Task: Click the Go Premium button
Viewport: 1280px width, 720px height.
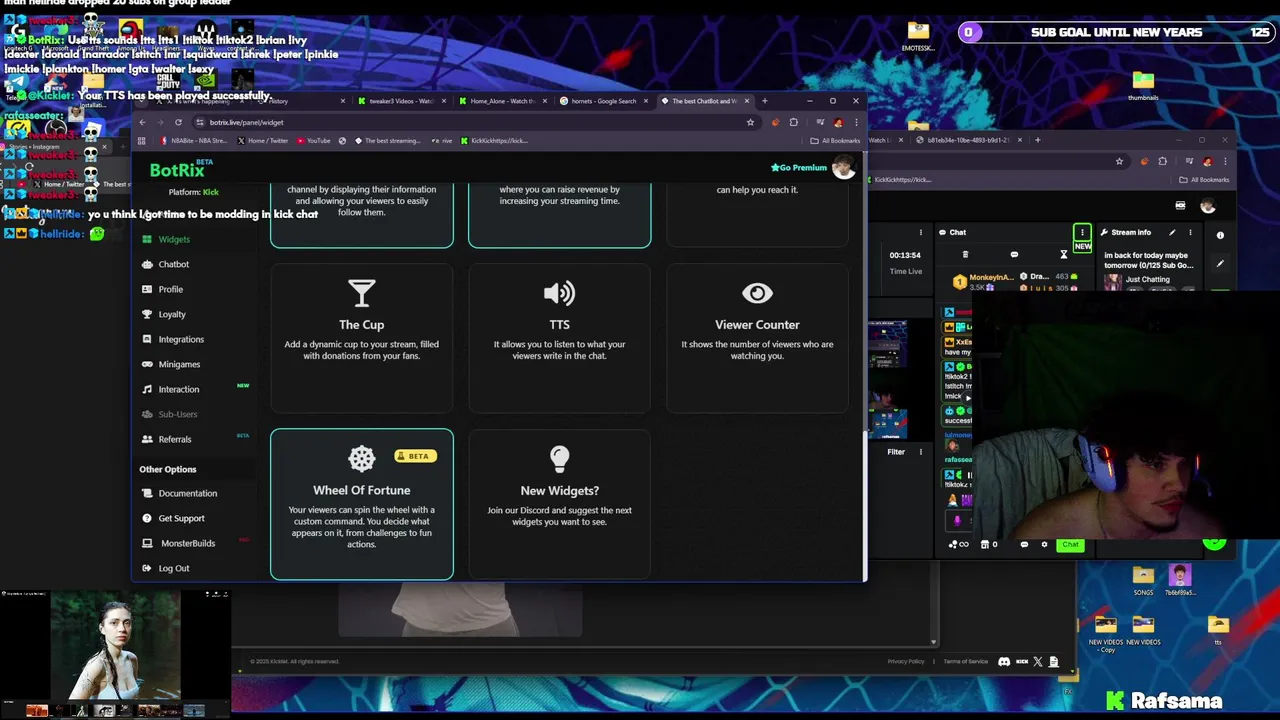Action: click(x=799, y=168)
